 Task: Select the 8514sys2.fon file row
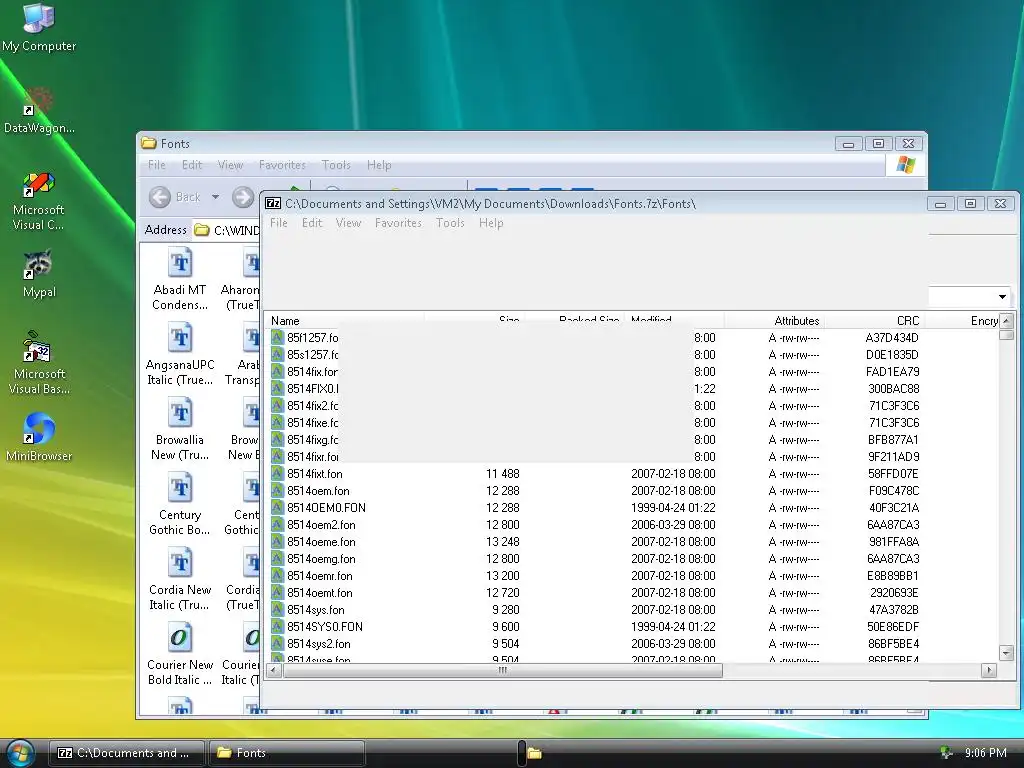632,643
